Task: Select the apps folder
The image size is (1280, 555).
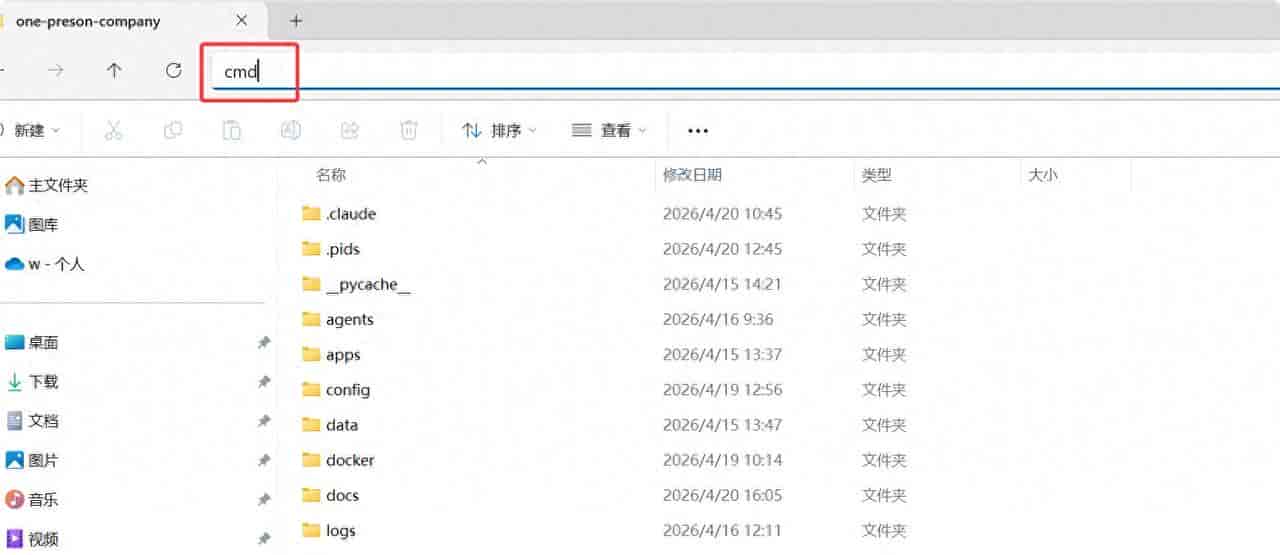Action: pyautogui.click(x=343, y=355)
